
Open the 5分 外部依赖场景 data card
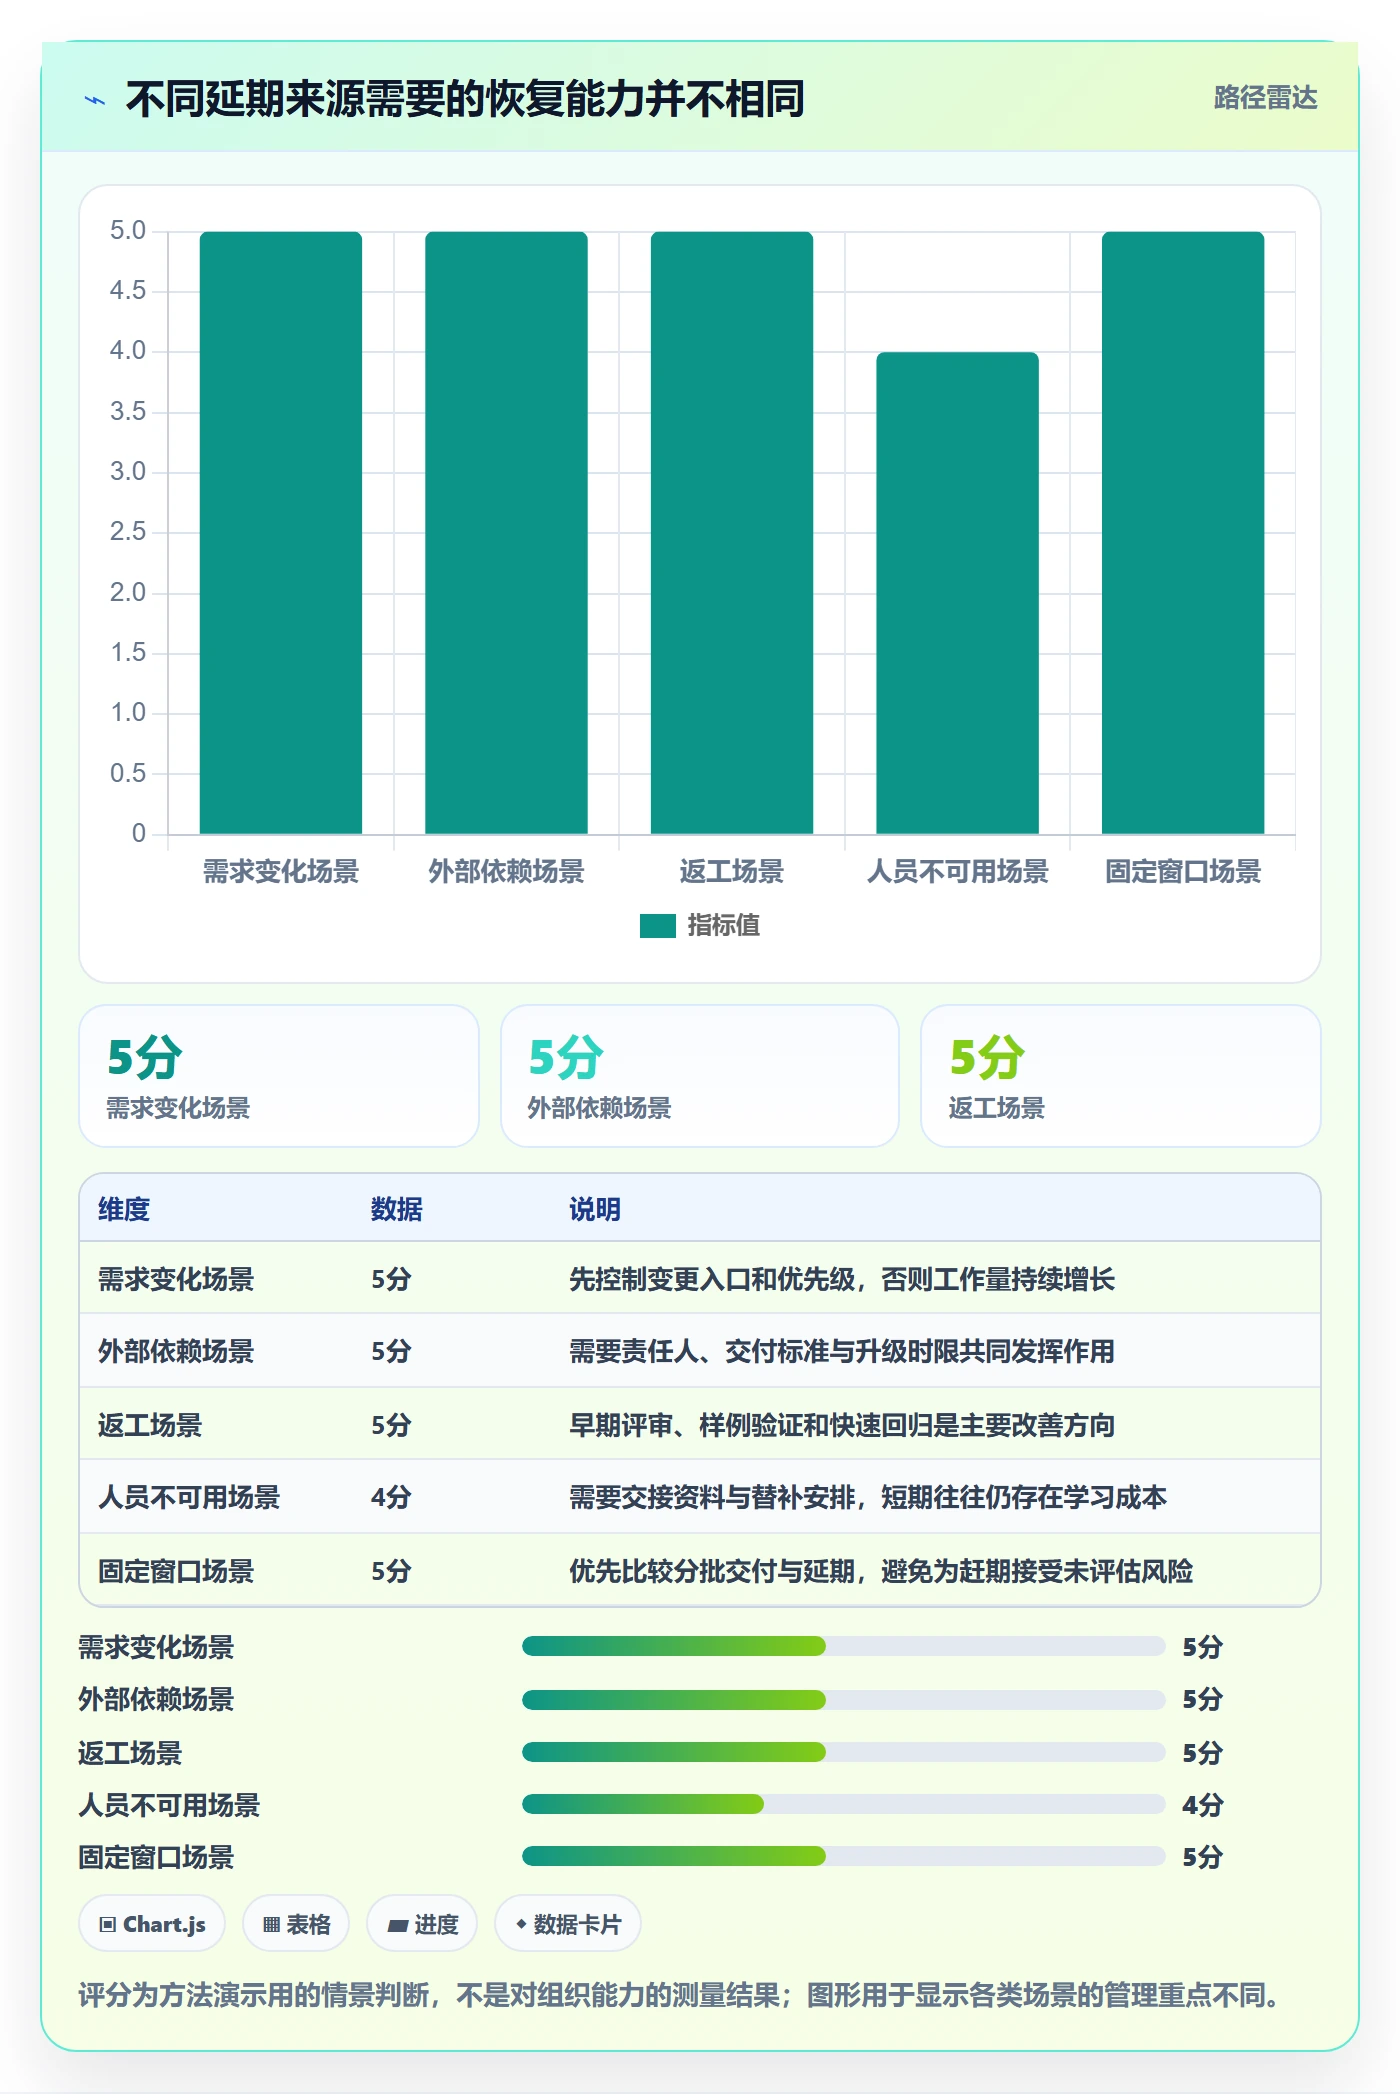click(700, 1076)
